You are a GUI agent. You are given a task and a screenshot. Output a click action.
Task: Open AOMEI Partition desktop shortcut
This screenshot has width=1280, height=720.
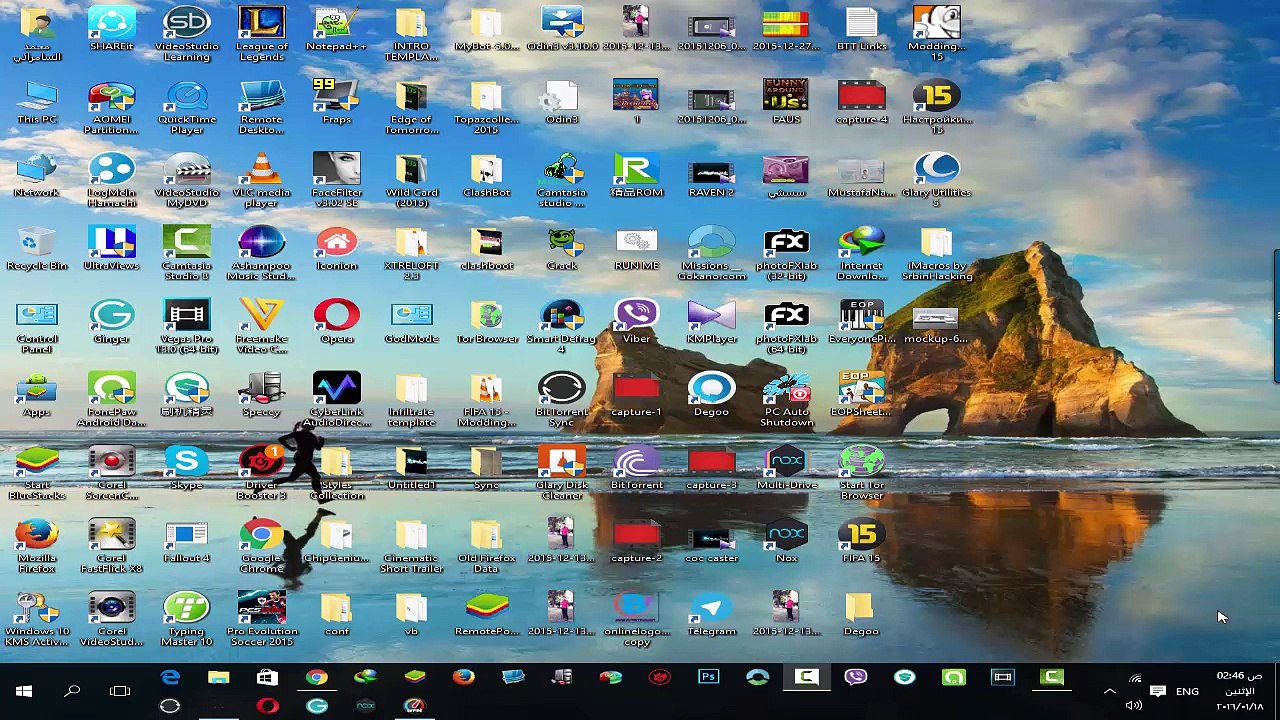pos(111,108)
